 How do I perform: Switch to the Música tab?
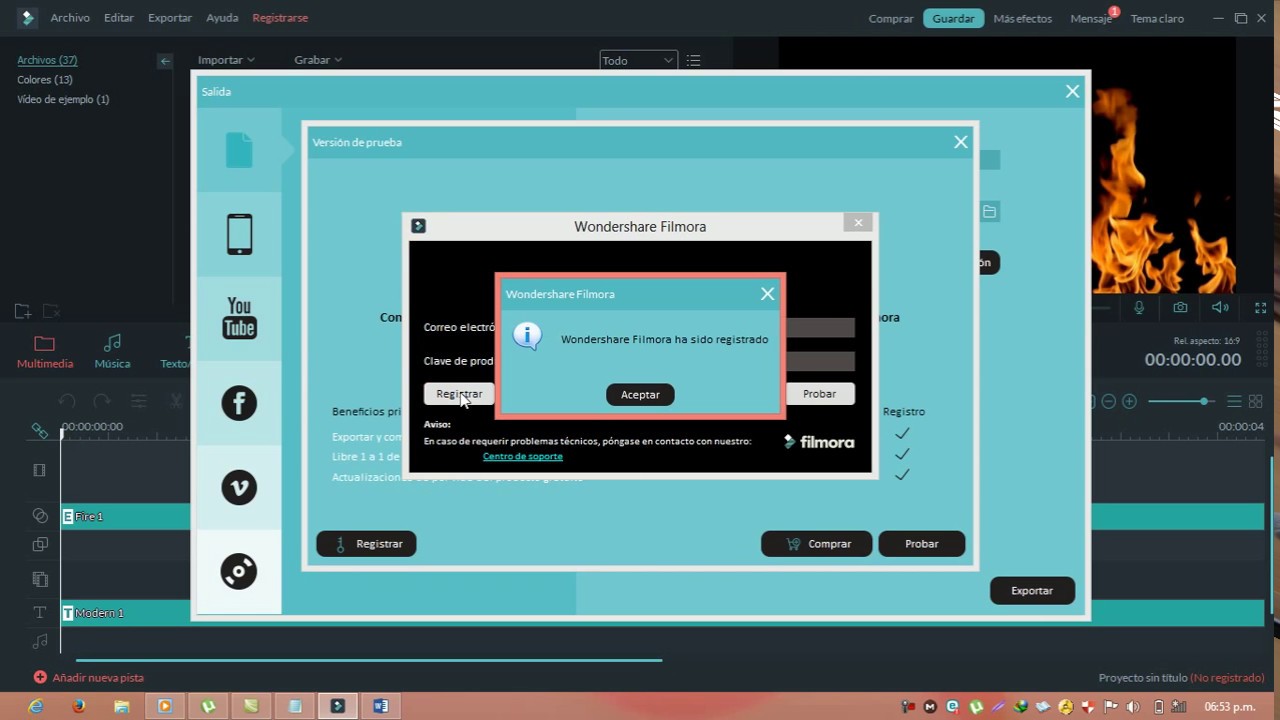(112, 352)
